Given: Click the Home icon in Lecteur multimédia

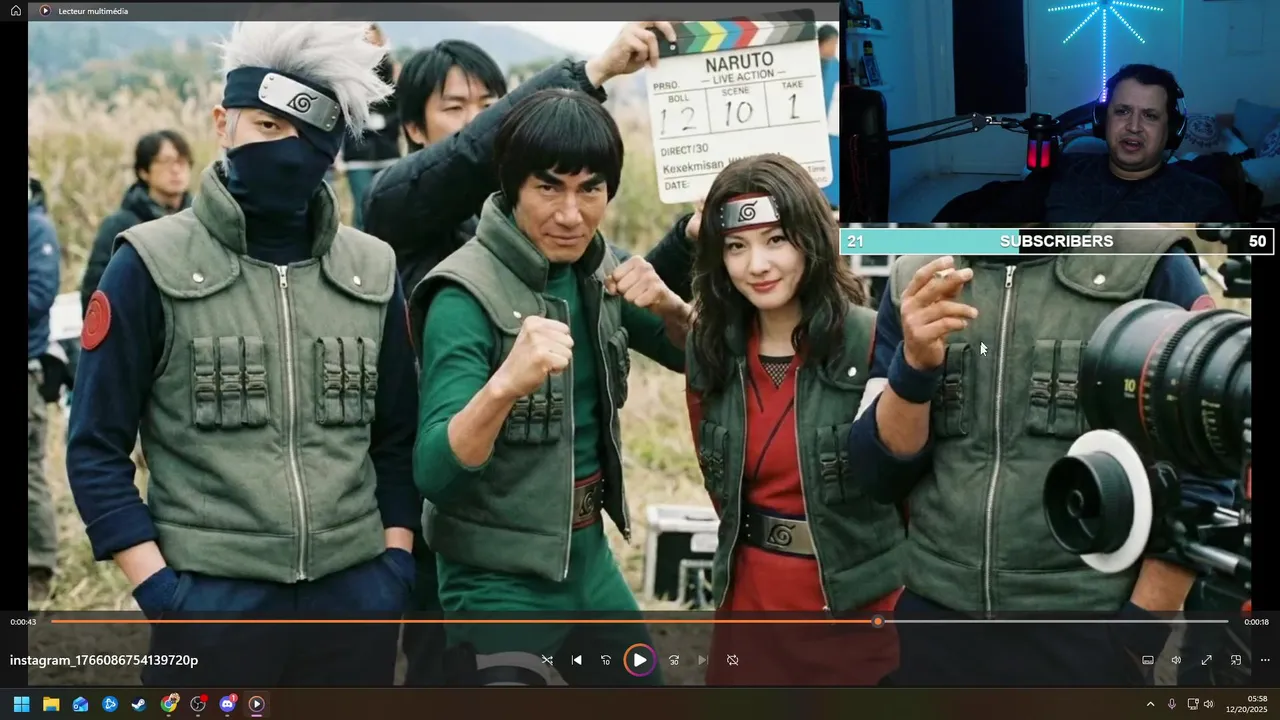Looking at the screenshot, I should pos(16,11).
